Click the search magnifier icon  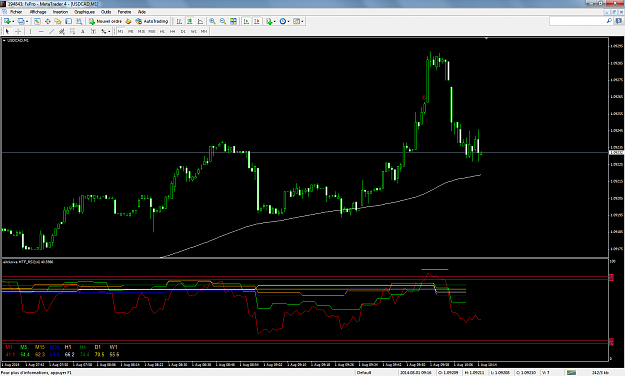[x=609, y=21]
